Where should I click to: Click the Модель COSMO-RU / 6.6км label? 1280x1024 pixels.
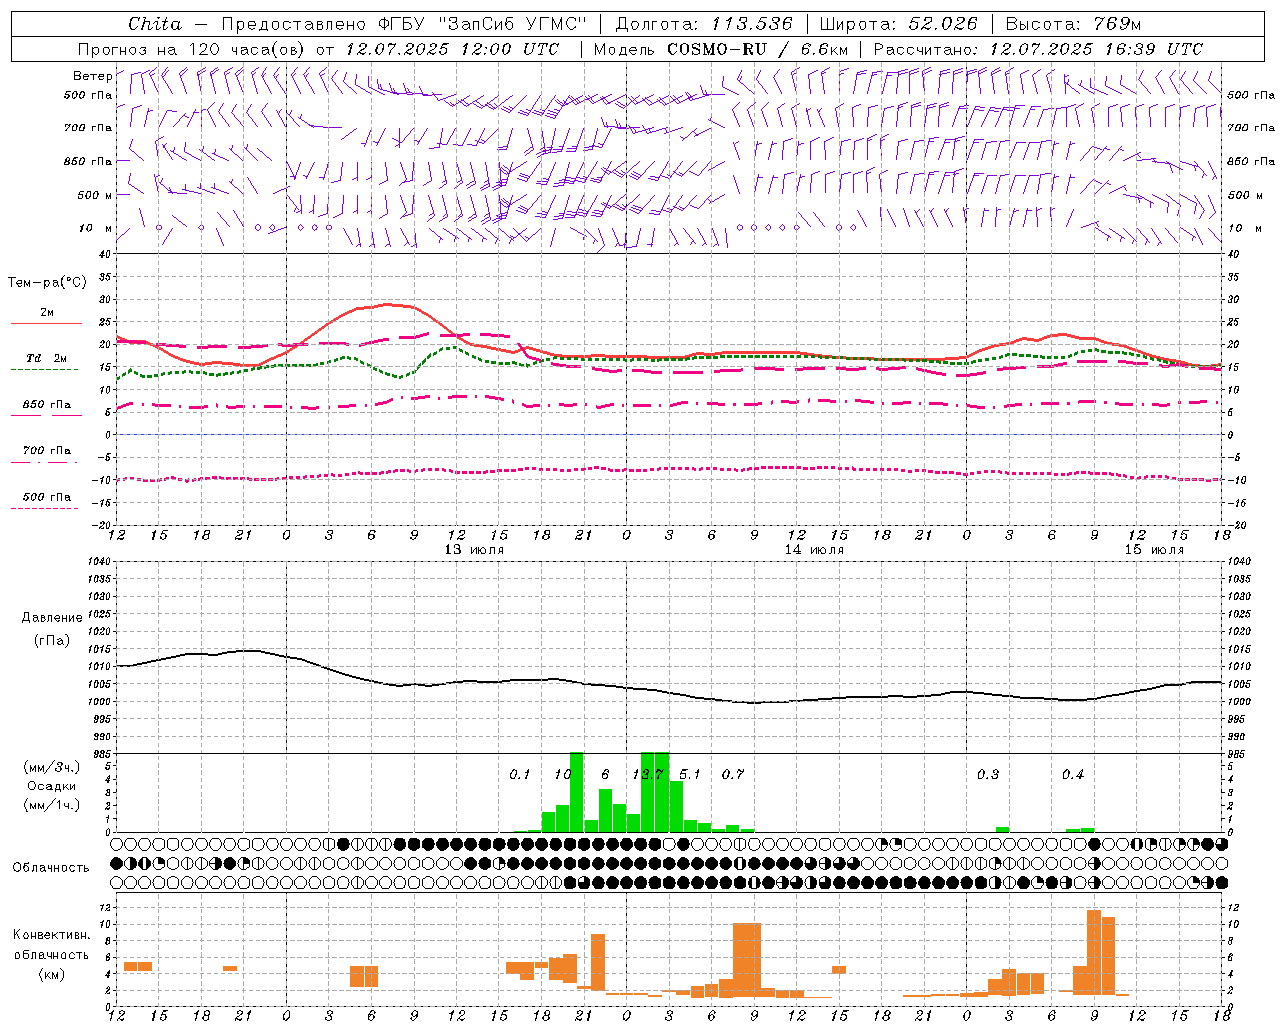point(721,49)
